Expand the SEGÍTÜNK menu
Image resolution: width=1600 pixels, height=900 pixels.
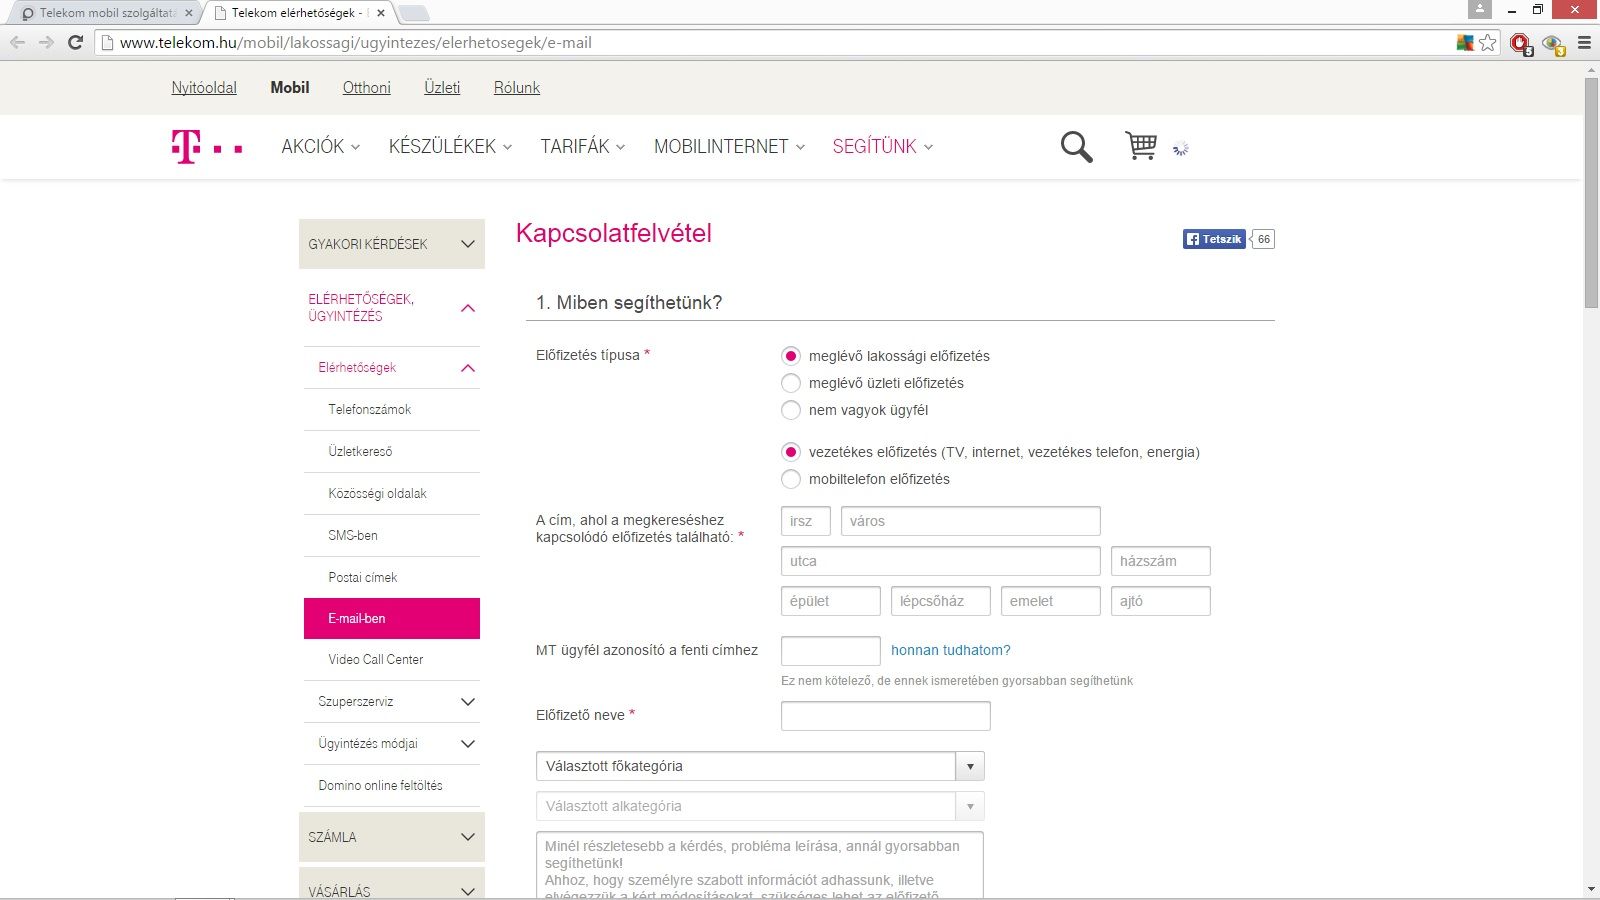[883, 146]
